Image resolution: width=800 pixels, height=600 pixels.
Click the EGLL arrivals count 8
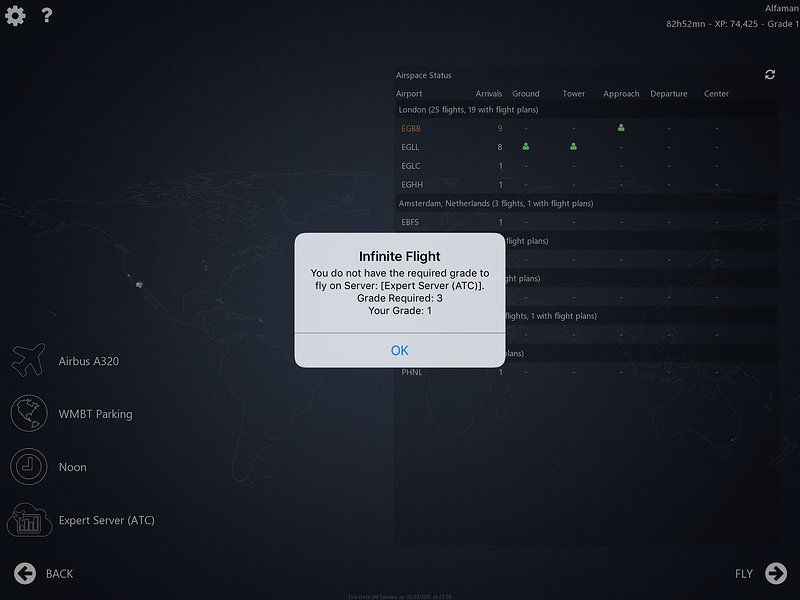[499, 147]
